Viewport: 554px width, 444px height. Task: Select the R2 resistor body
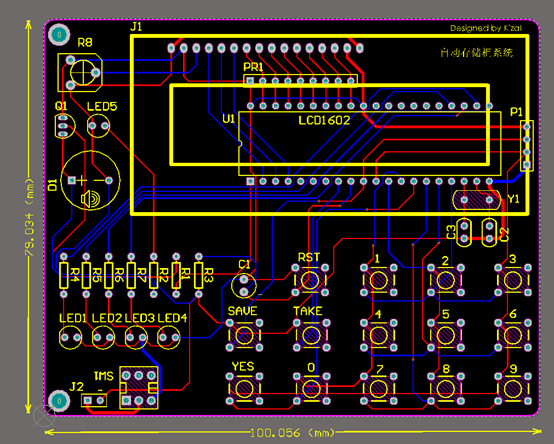[x=154, y=275]
